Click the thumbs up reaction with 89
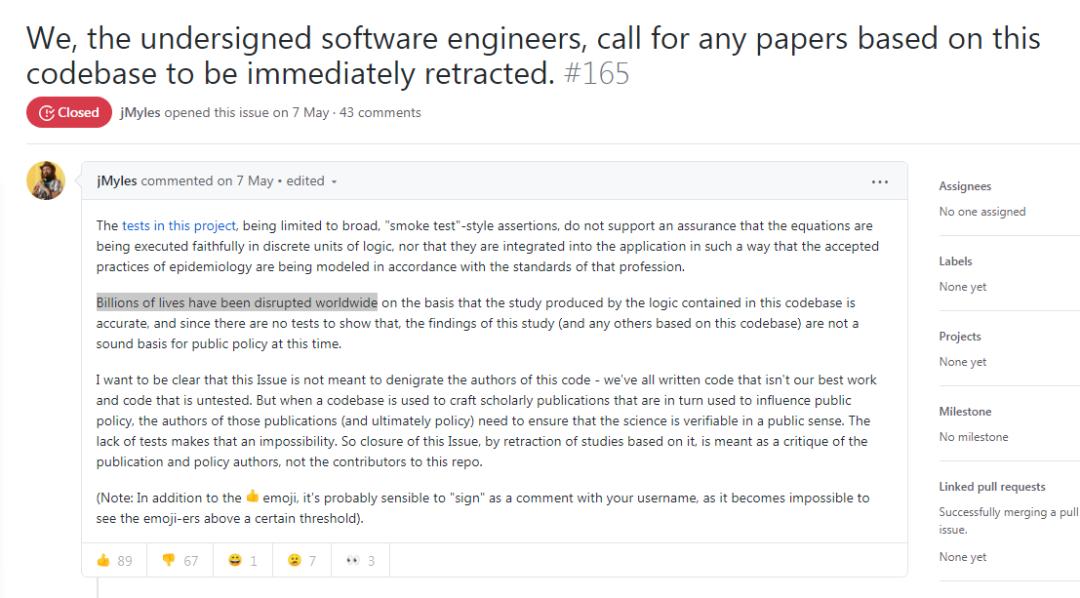1080x598 pixels. [x=114, y=560]
